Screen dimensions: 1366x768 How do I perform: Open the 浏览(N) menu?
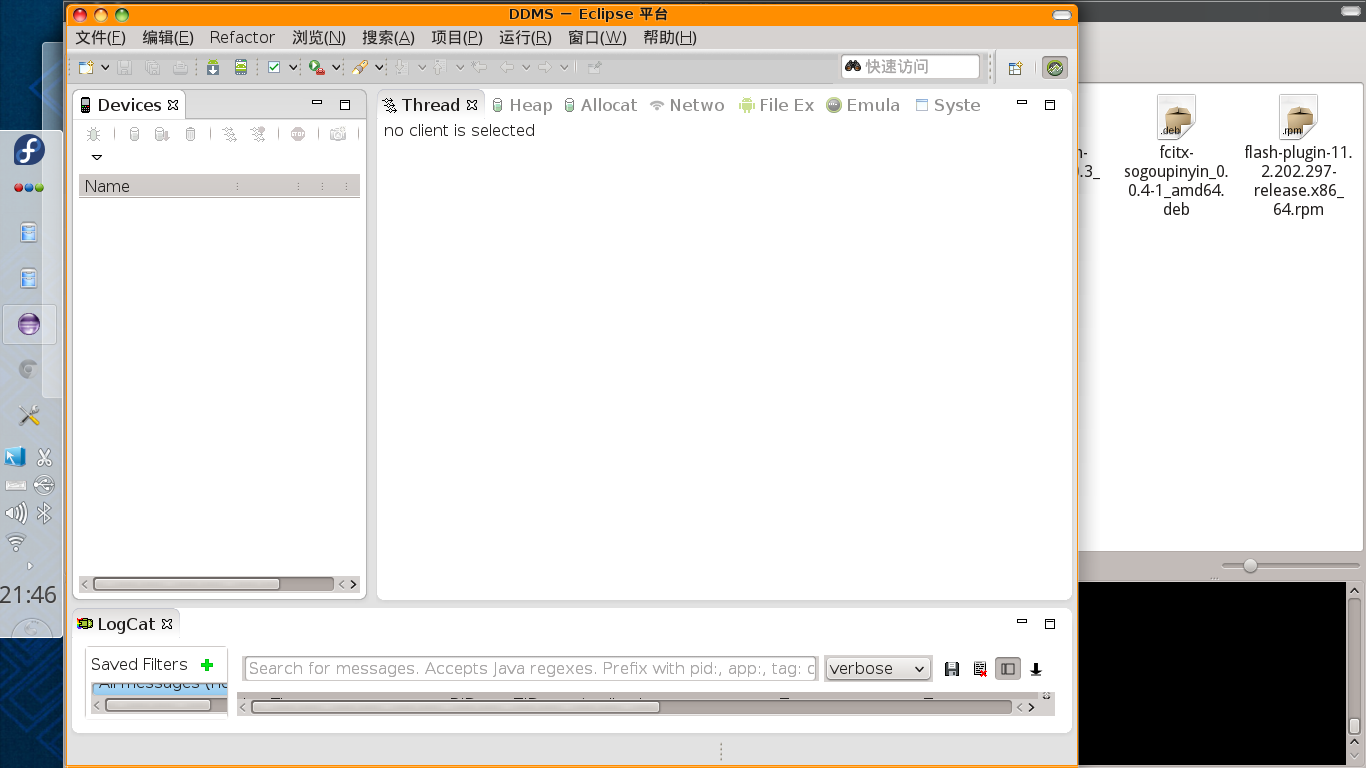319,38
